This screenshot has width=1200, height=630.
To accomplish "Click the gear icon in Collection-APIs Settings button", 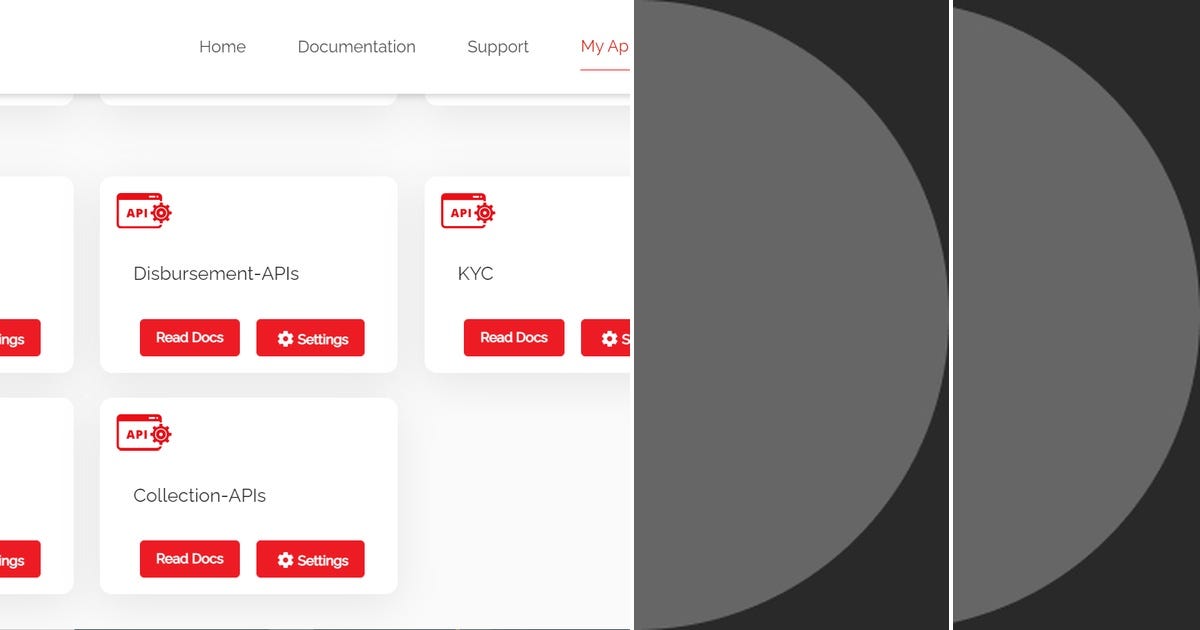I will (x=284, y=559).
